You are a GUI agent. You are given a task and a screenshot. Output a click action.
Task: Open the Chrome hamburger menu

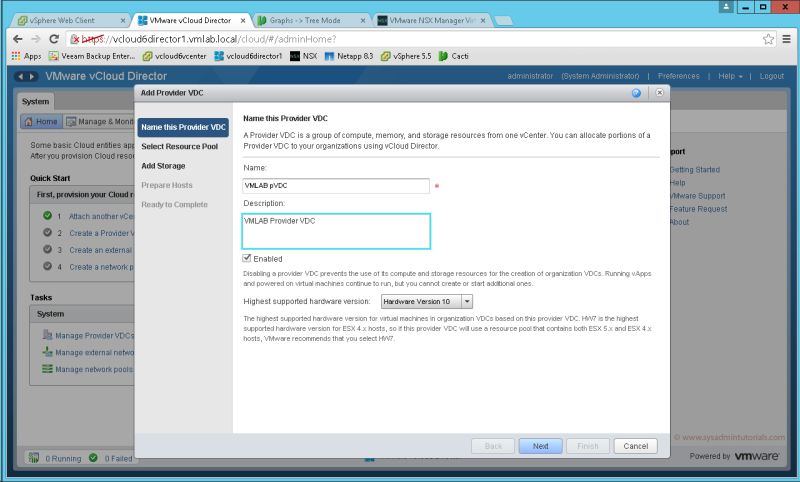pyautogui.click(x=786, y=39)
